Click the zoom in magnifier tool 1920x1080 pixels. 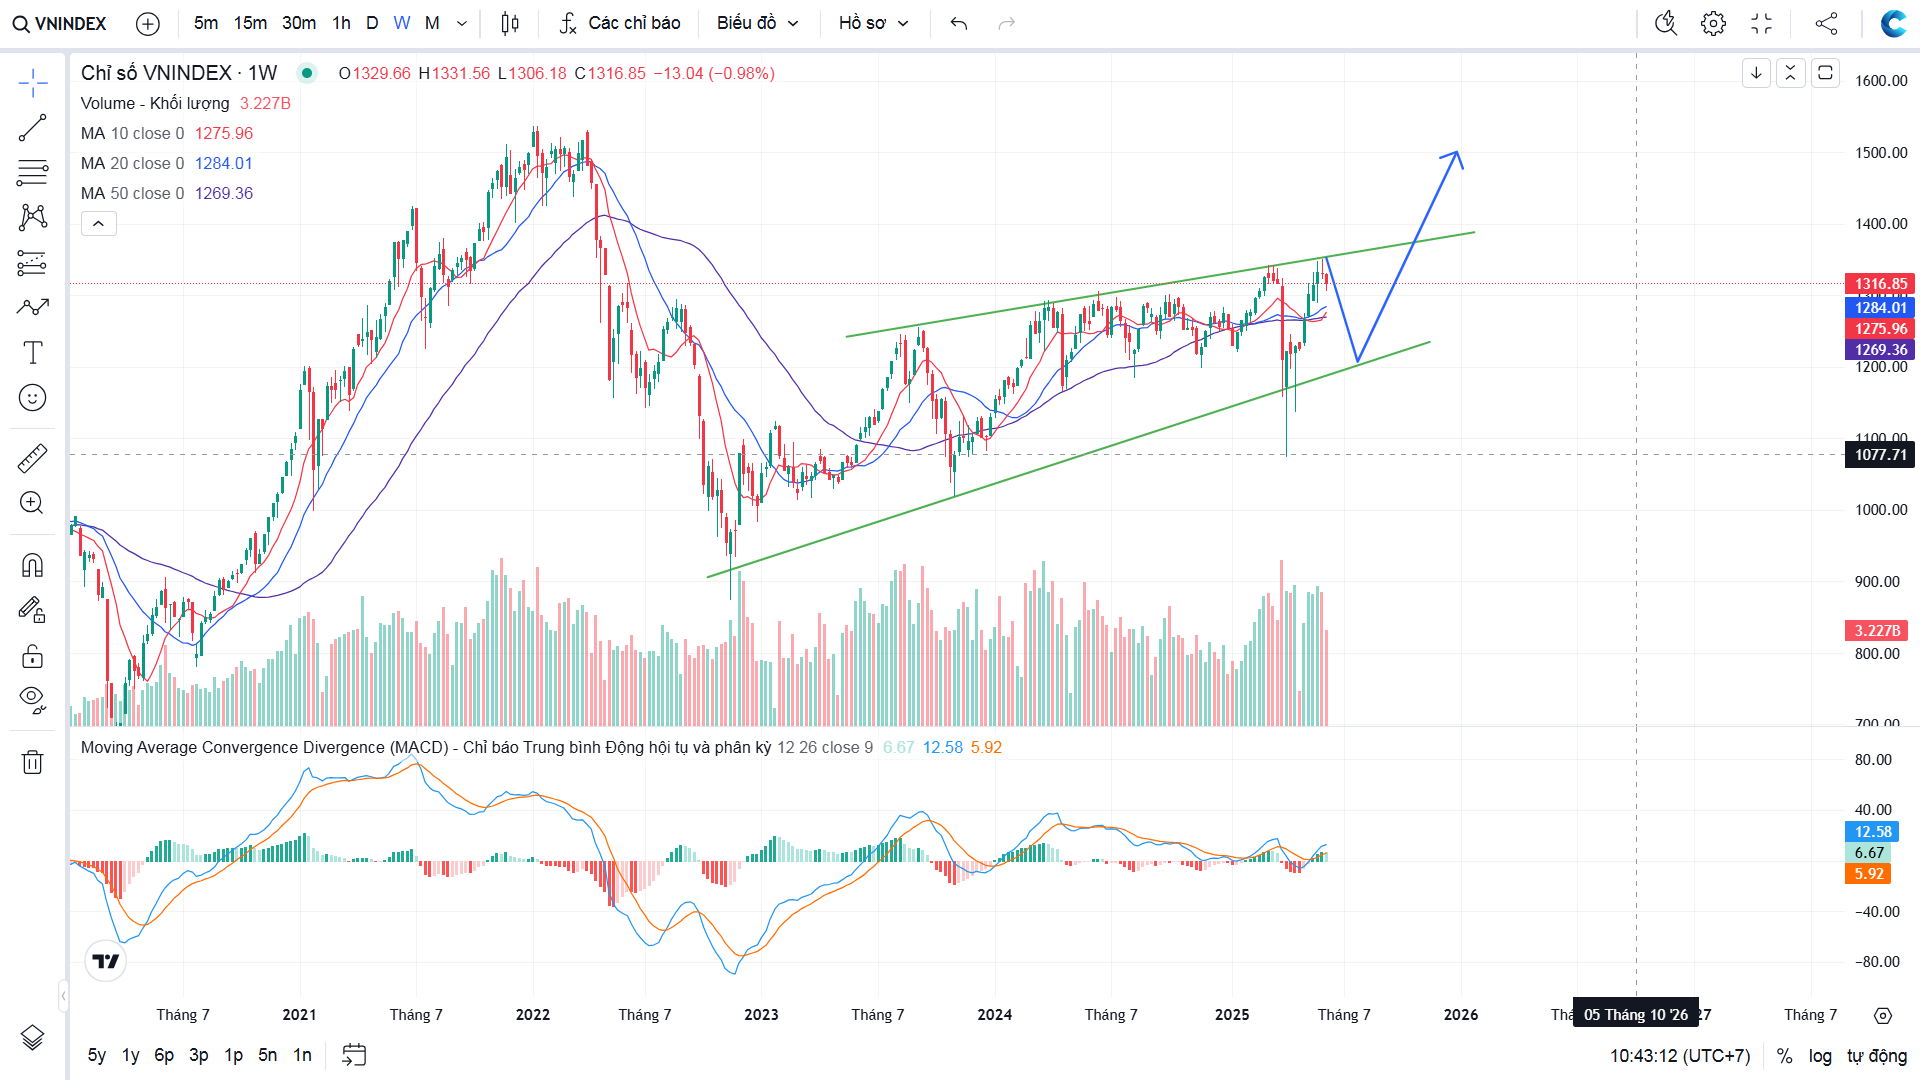coord(32,503)
